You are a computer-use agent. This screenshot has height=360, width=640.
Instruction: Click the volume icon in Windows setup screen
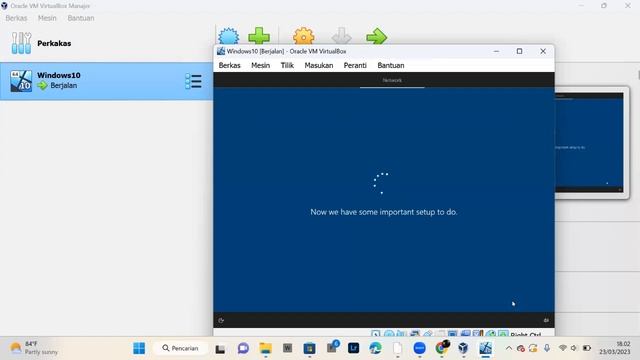[x=546, y=320]
